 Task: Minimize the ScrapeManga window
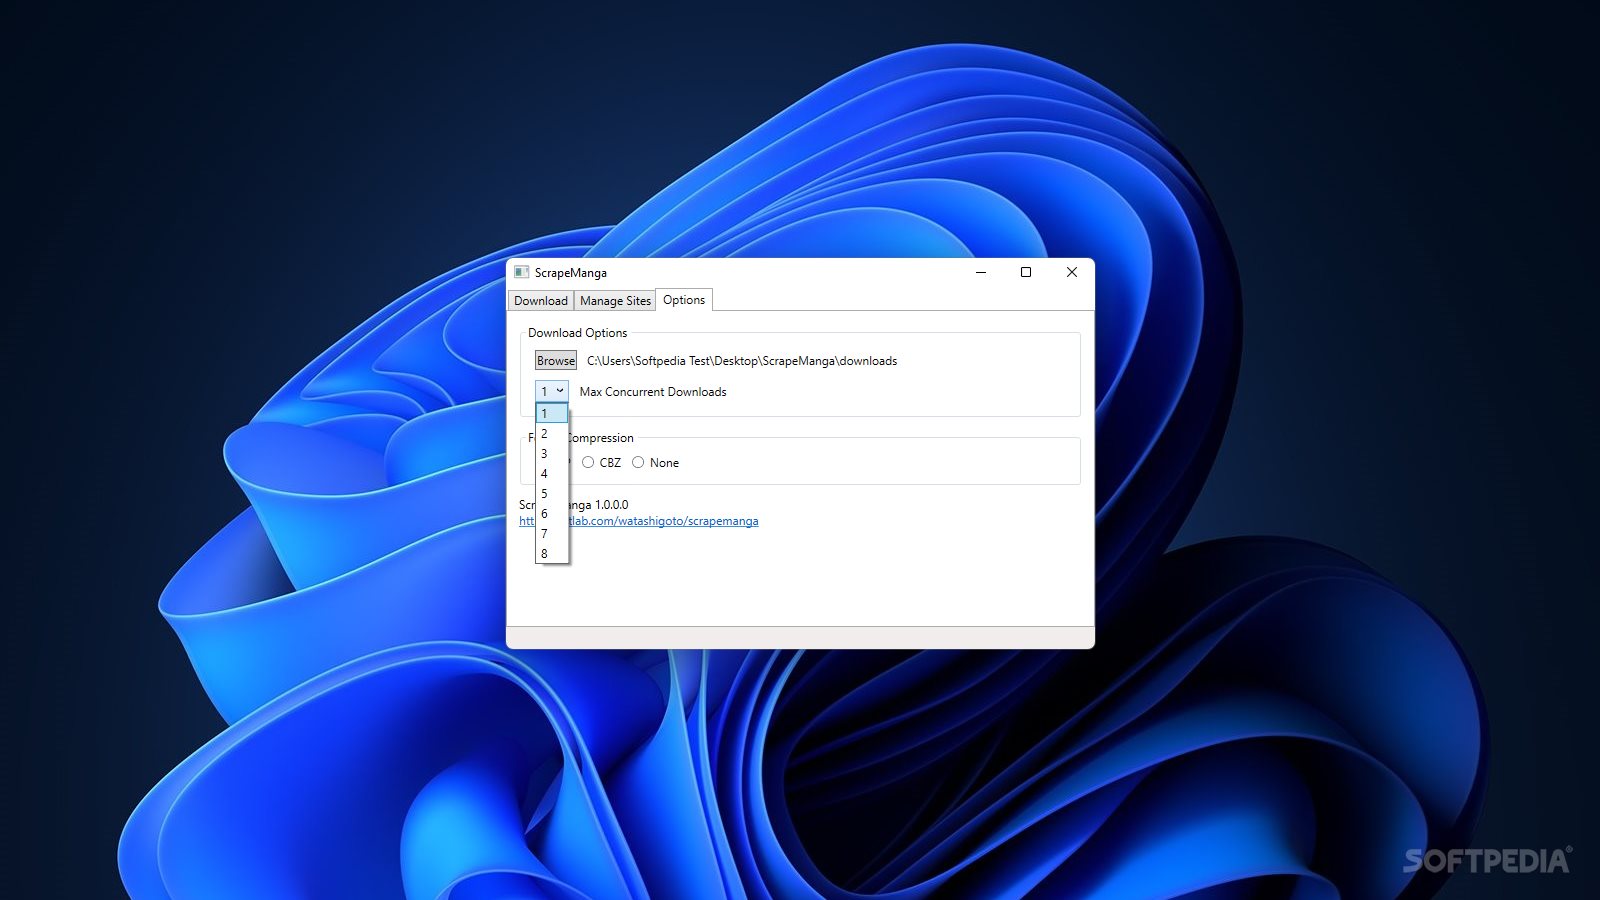(981, 272)
